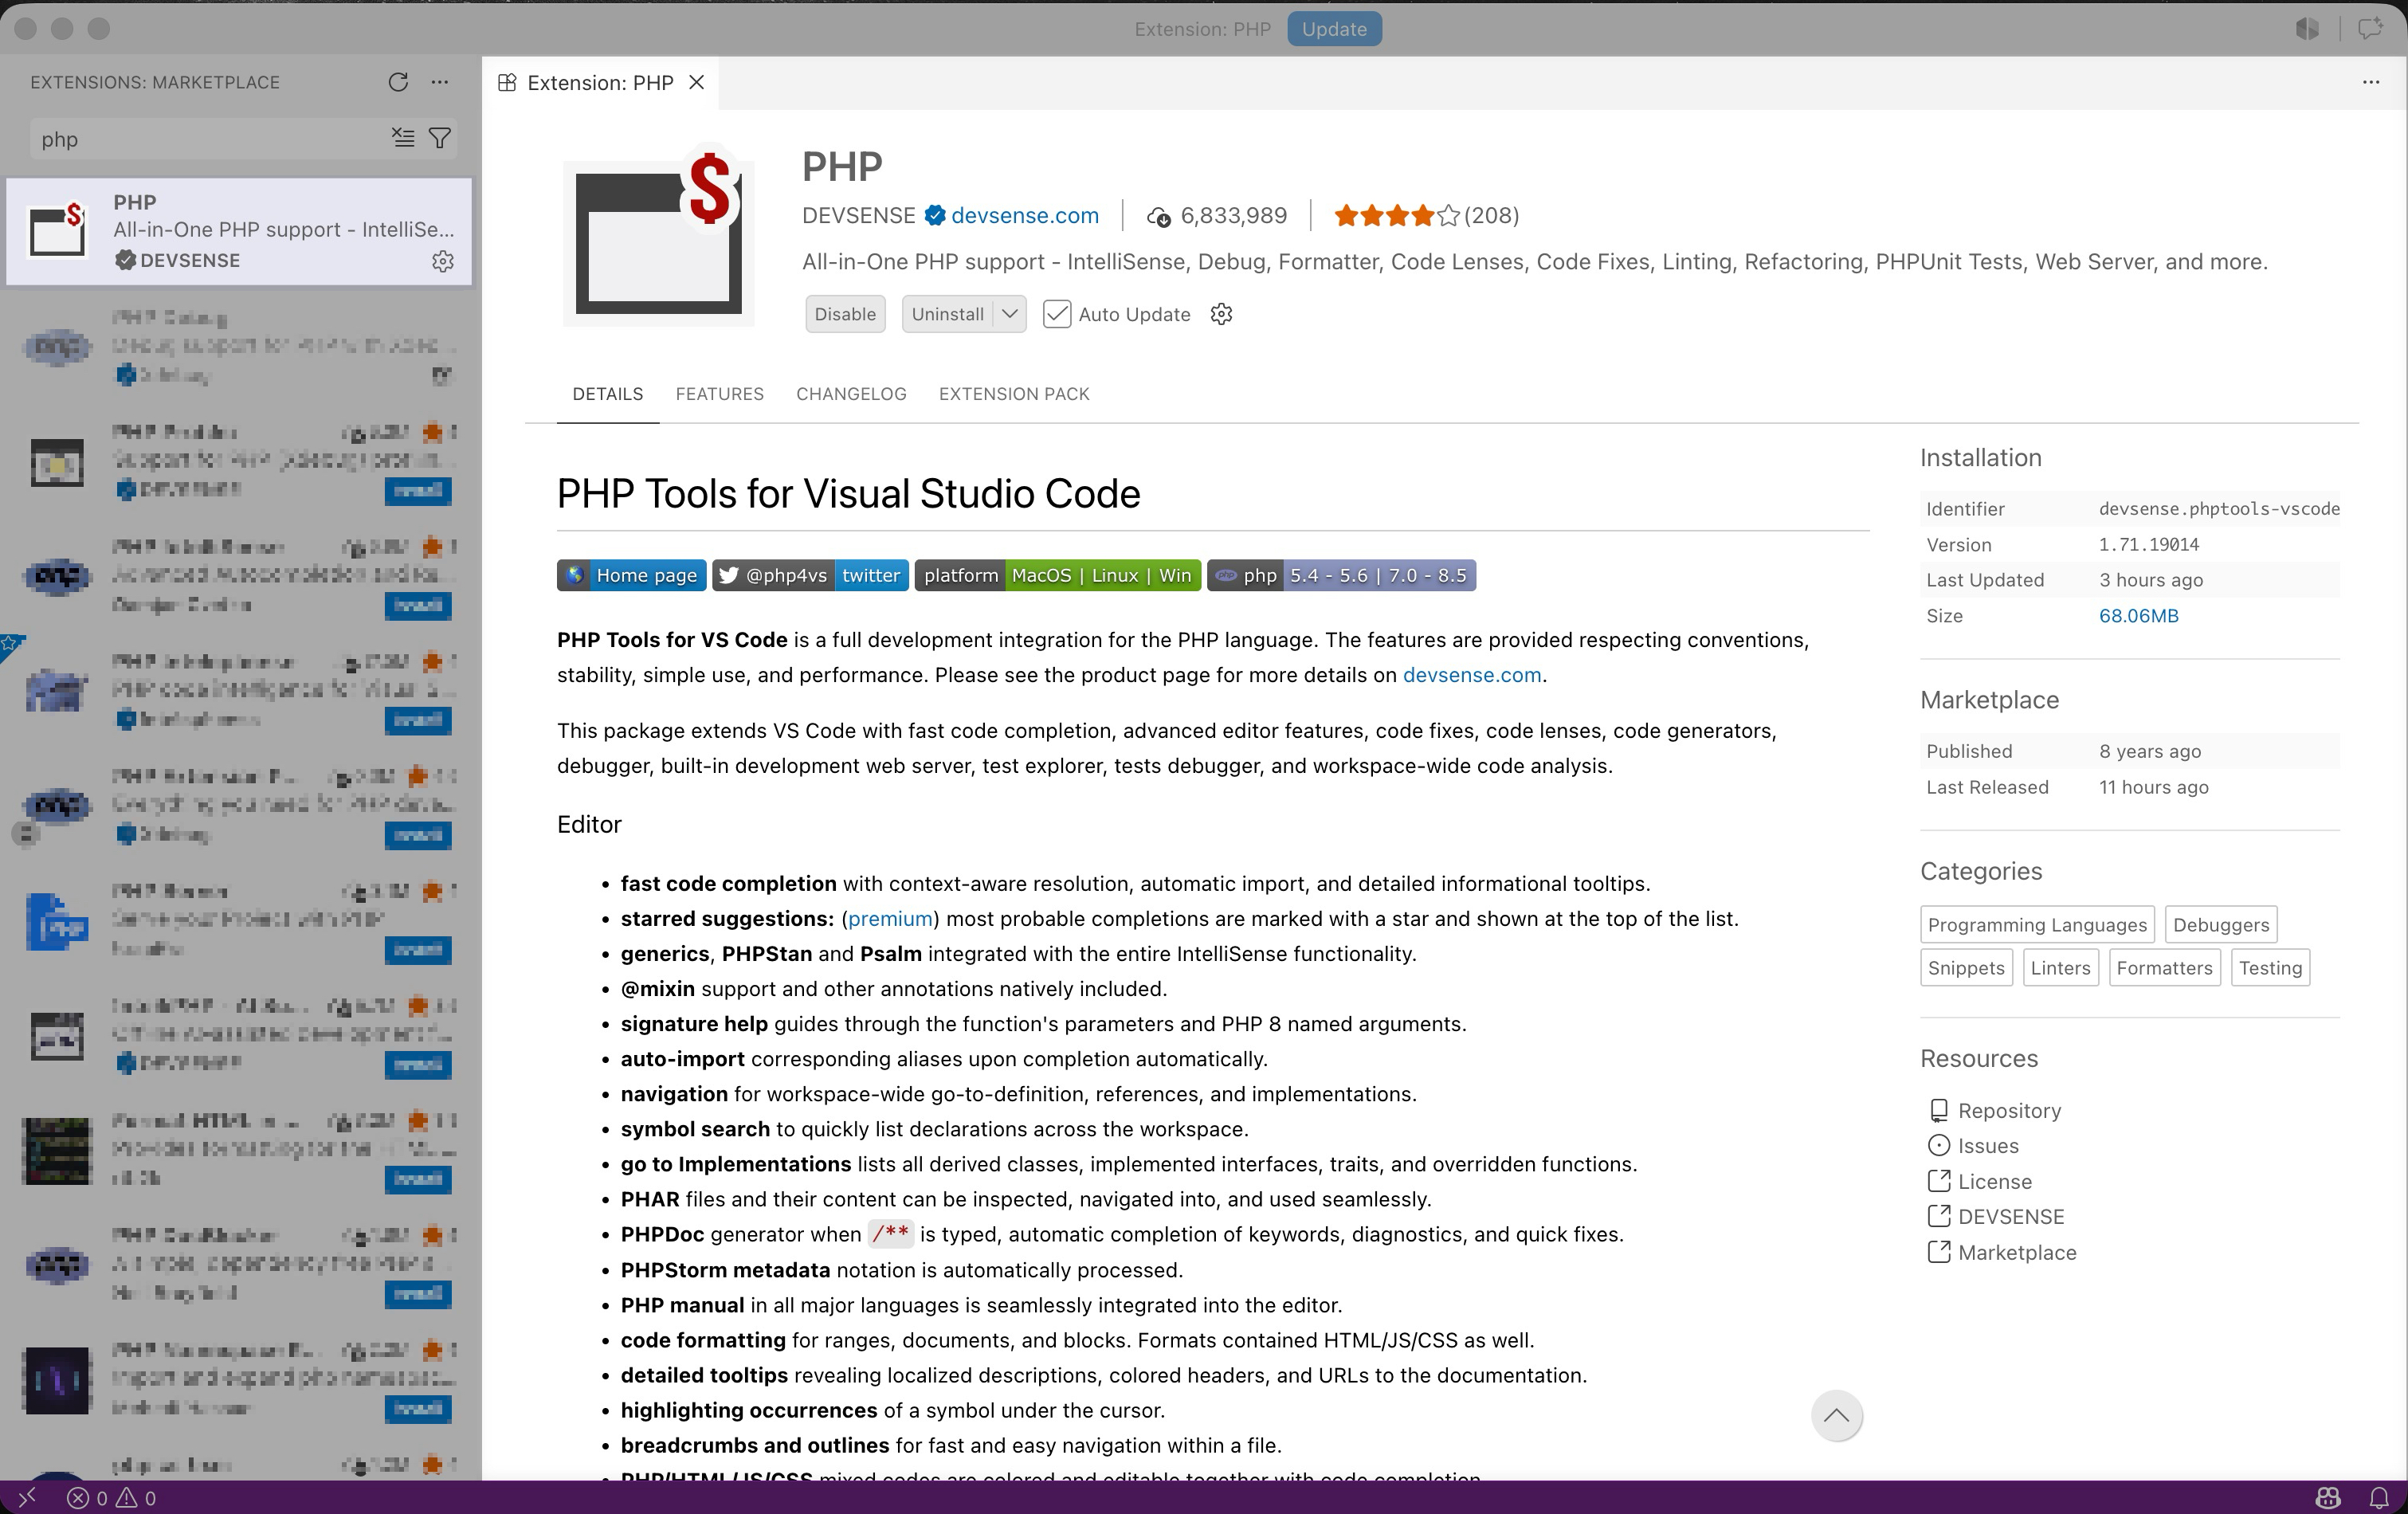This screenshot has height=1514, width=2408.
Task: Open the gear menu beside Auto Update
Action: (1221, 314)
